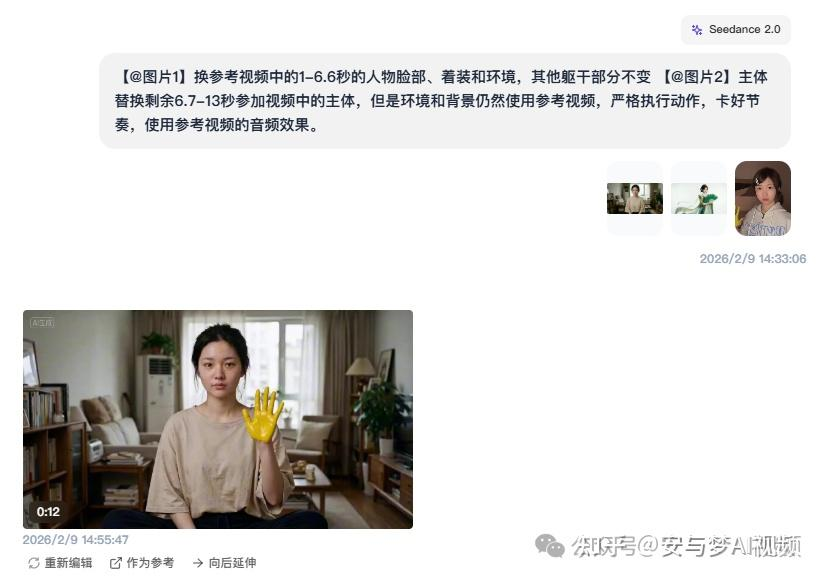Select the 向后延伸 text option
Screen dimensions: 822x579
(233, 563)
